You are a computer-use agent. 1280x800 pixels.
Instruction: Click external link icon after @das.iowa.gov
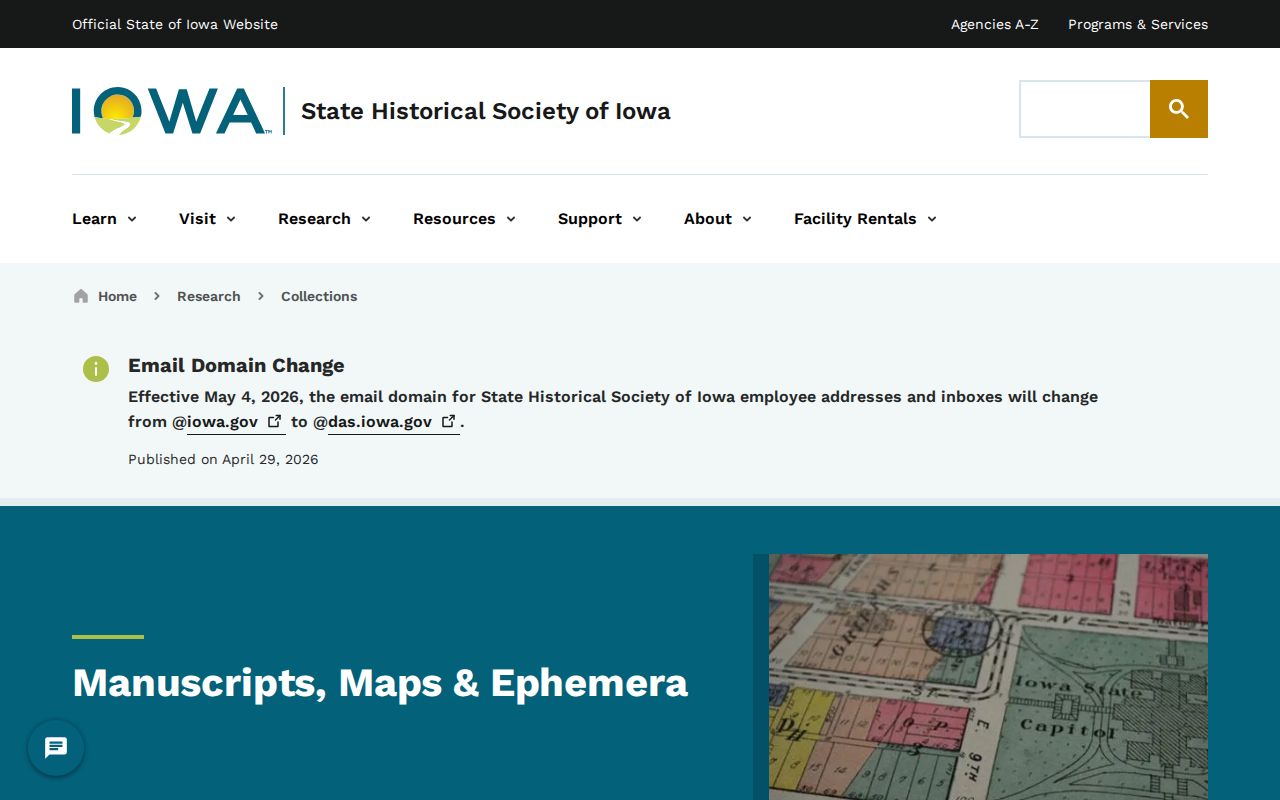[x=449, y=421]
